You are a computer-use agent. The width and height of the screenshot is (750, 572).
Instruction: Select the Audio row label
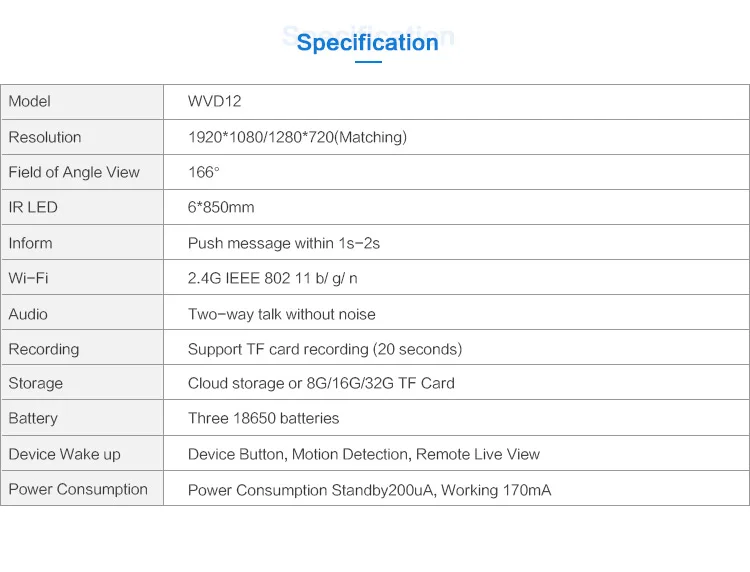28,314
